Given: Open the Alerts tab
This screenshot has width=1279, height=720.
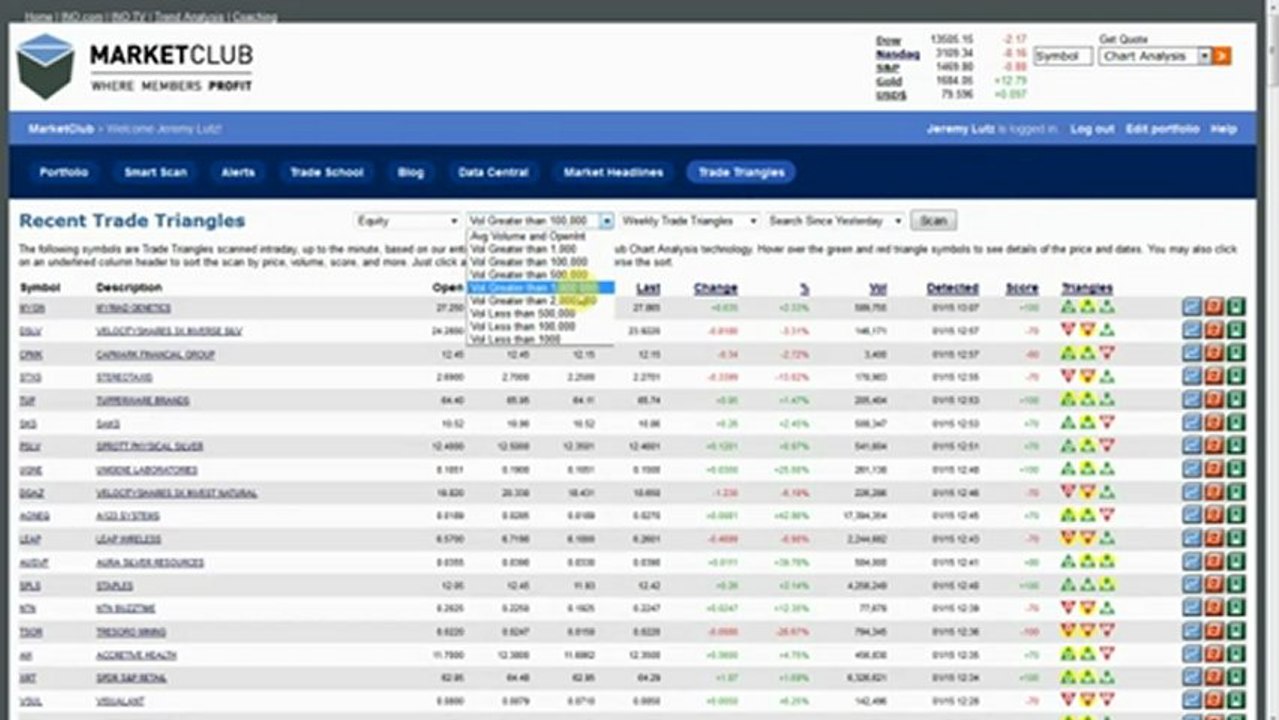Looking at the screenshot, I should pos(237,172).
